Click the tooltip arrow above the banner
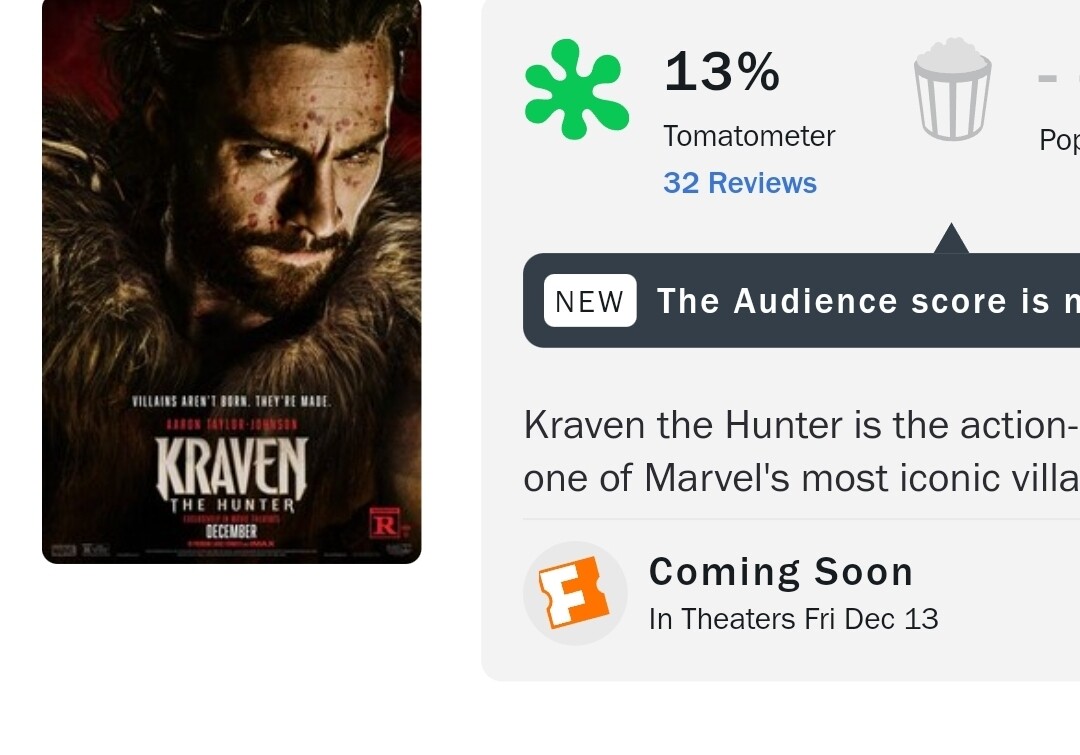1080x755 pixels. (x=950, y=240)
